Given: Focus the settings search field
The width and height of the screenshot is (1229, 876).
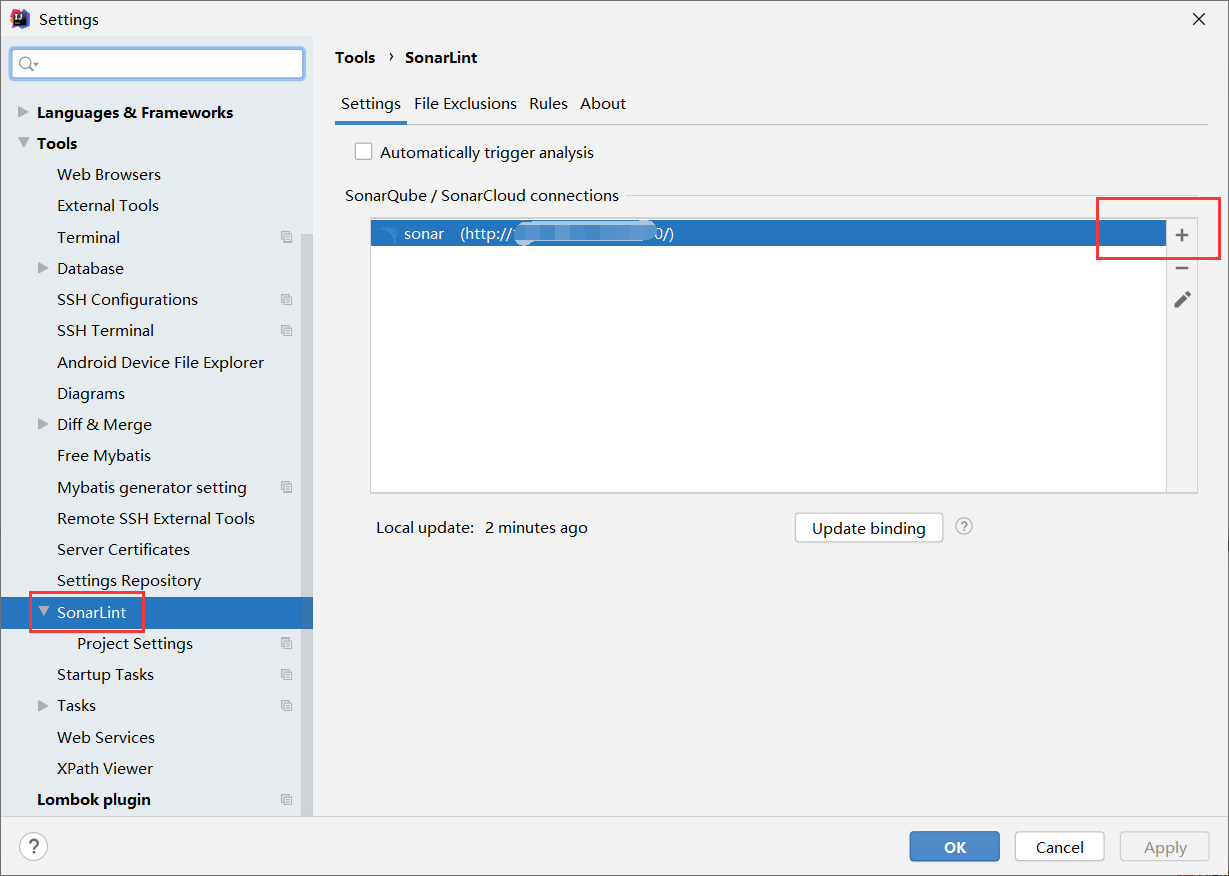Looking at the screenshot, I should tap(158, 64).
